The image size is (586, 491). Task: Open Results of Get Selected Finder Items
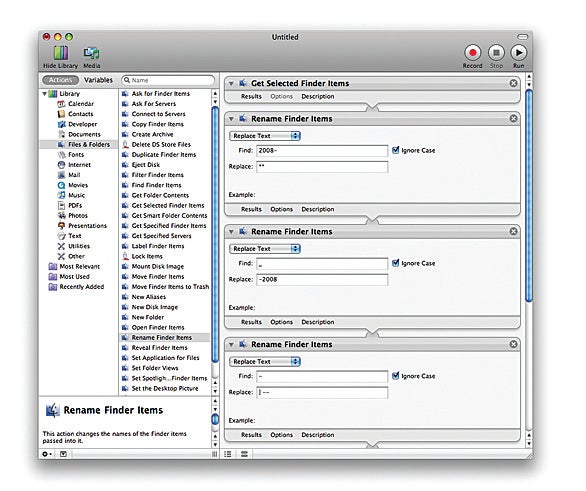click(251, 96)
